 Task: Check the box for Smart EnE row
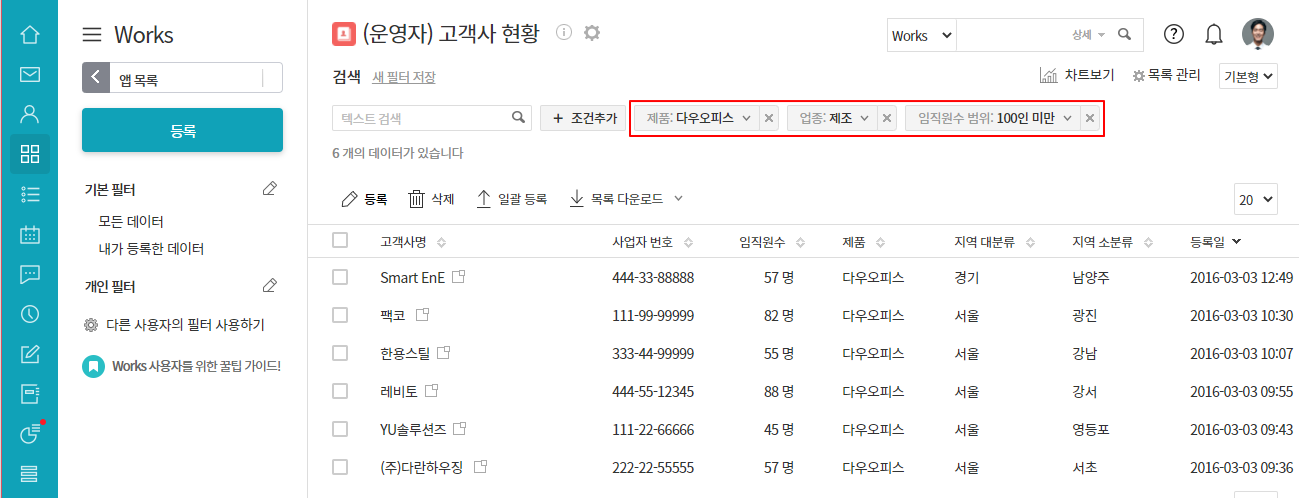[340, 277]
